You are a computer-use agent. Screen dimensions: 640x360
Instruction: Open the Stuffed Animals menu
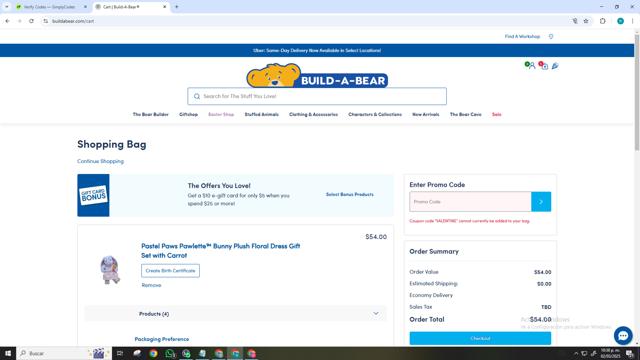pyautogui.click(x=262, y=114)
